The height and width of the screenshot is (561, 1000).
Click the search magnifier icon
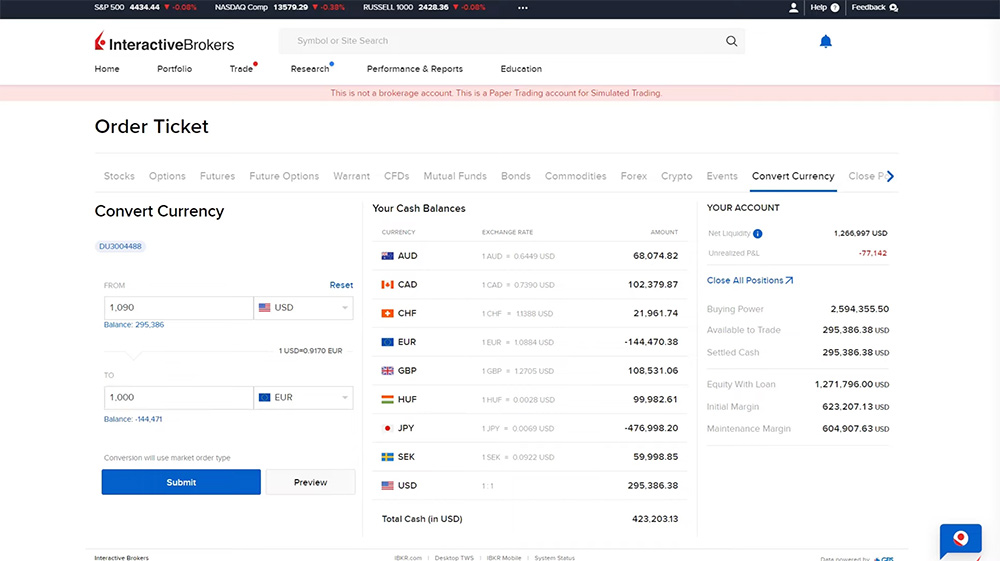tap(732, 41)
